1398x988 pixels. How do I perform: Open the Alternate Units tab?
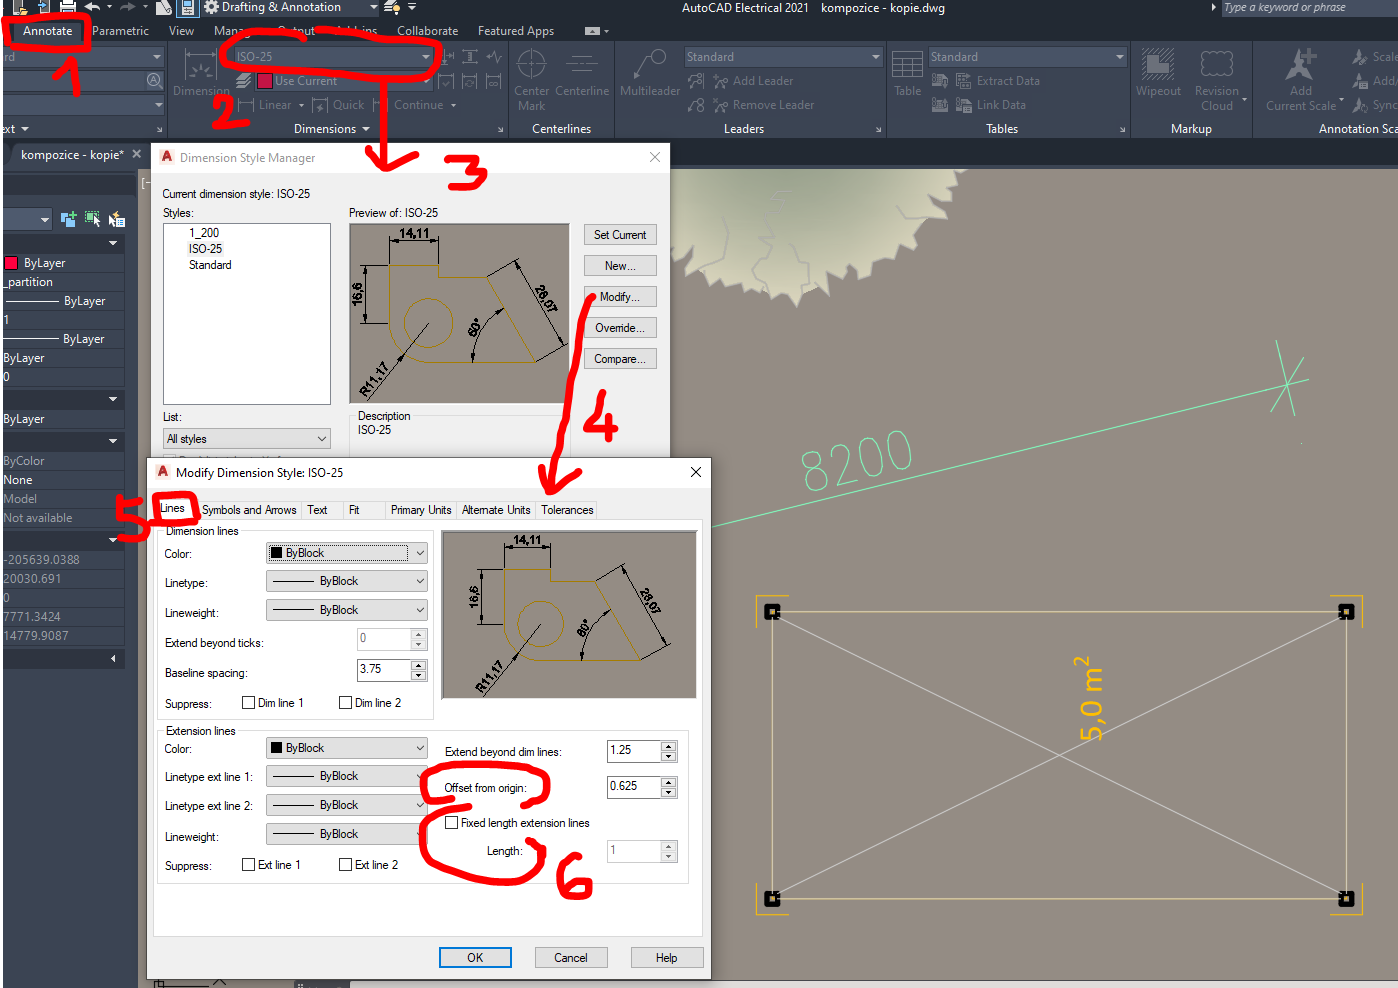[496, 510]
